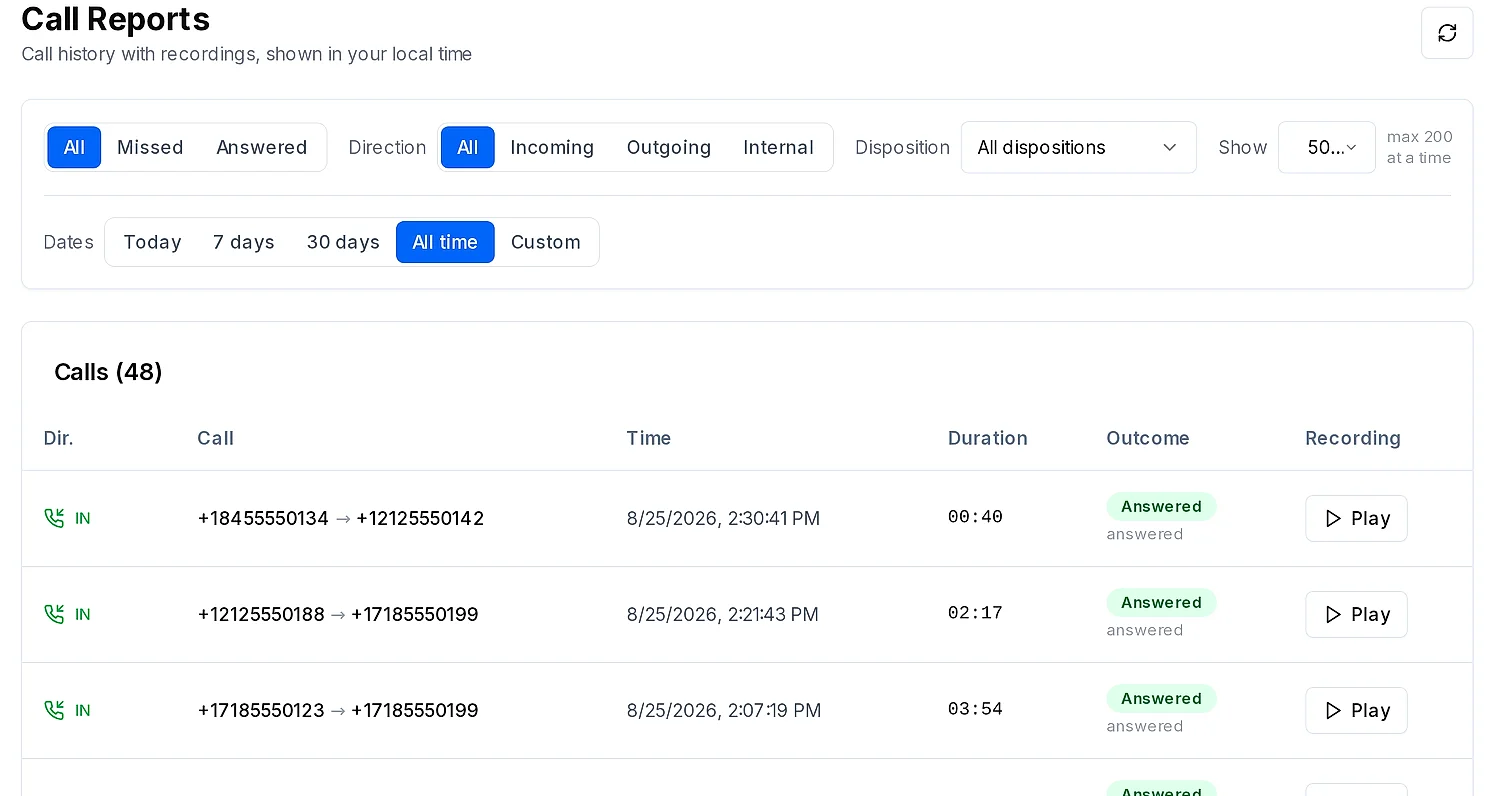
Task: Set date range to 7 days
Action: click(x=244, y=242)
